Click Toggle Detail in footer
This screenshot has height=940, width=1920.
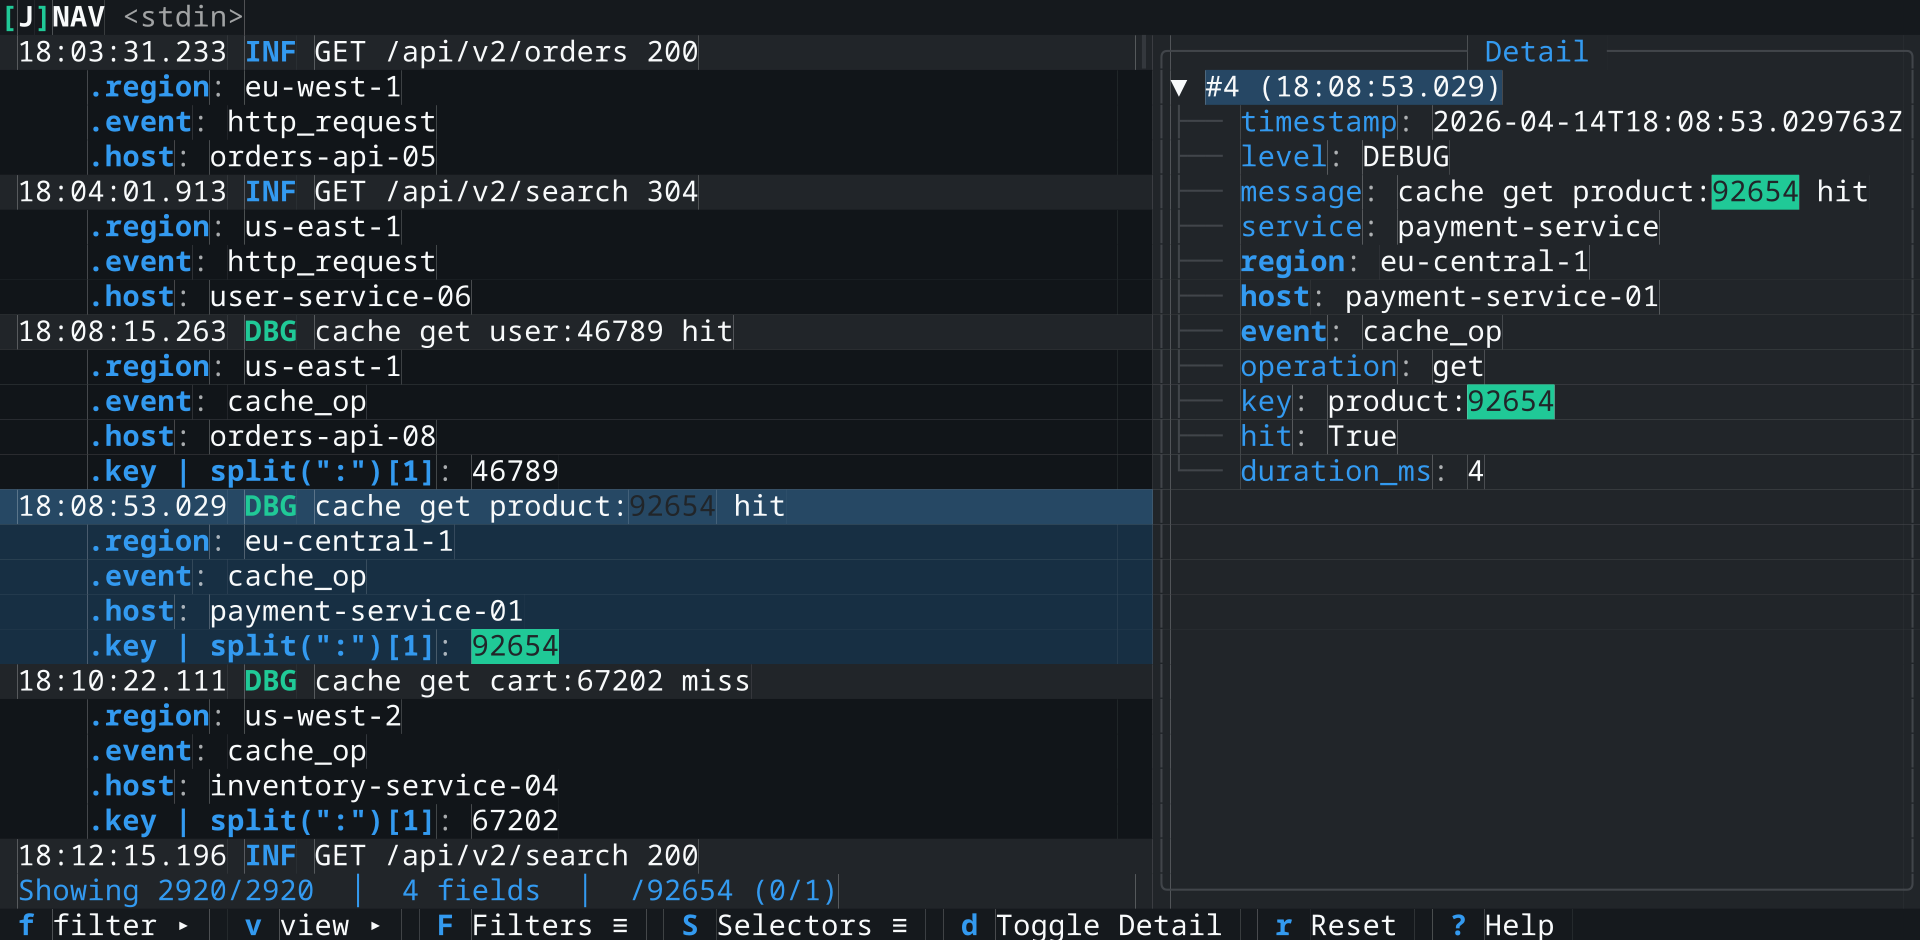[1091, 925]
